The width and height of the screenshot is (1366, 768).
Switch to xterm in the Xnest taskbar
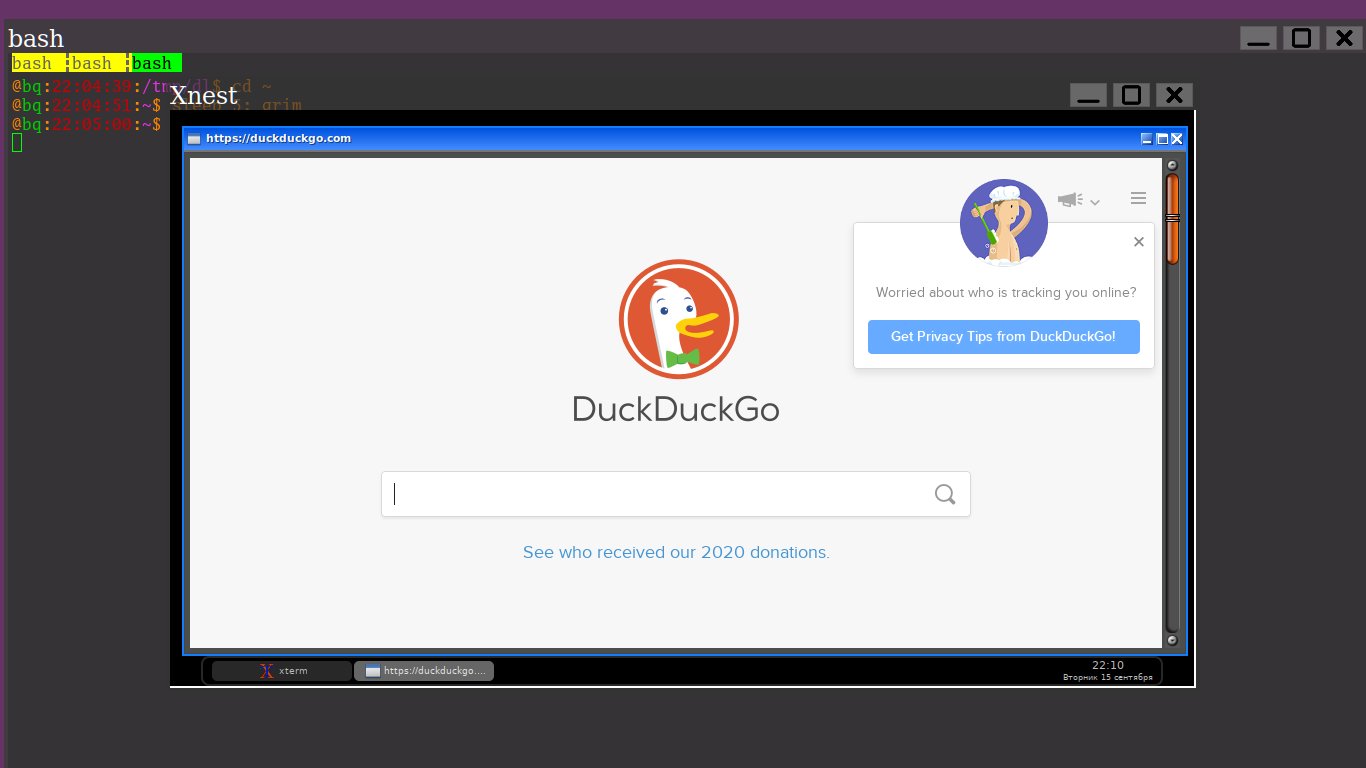(x=282, y=671)
